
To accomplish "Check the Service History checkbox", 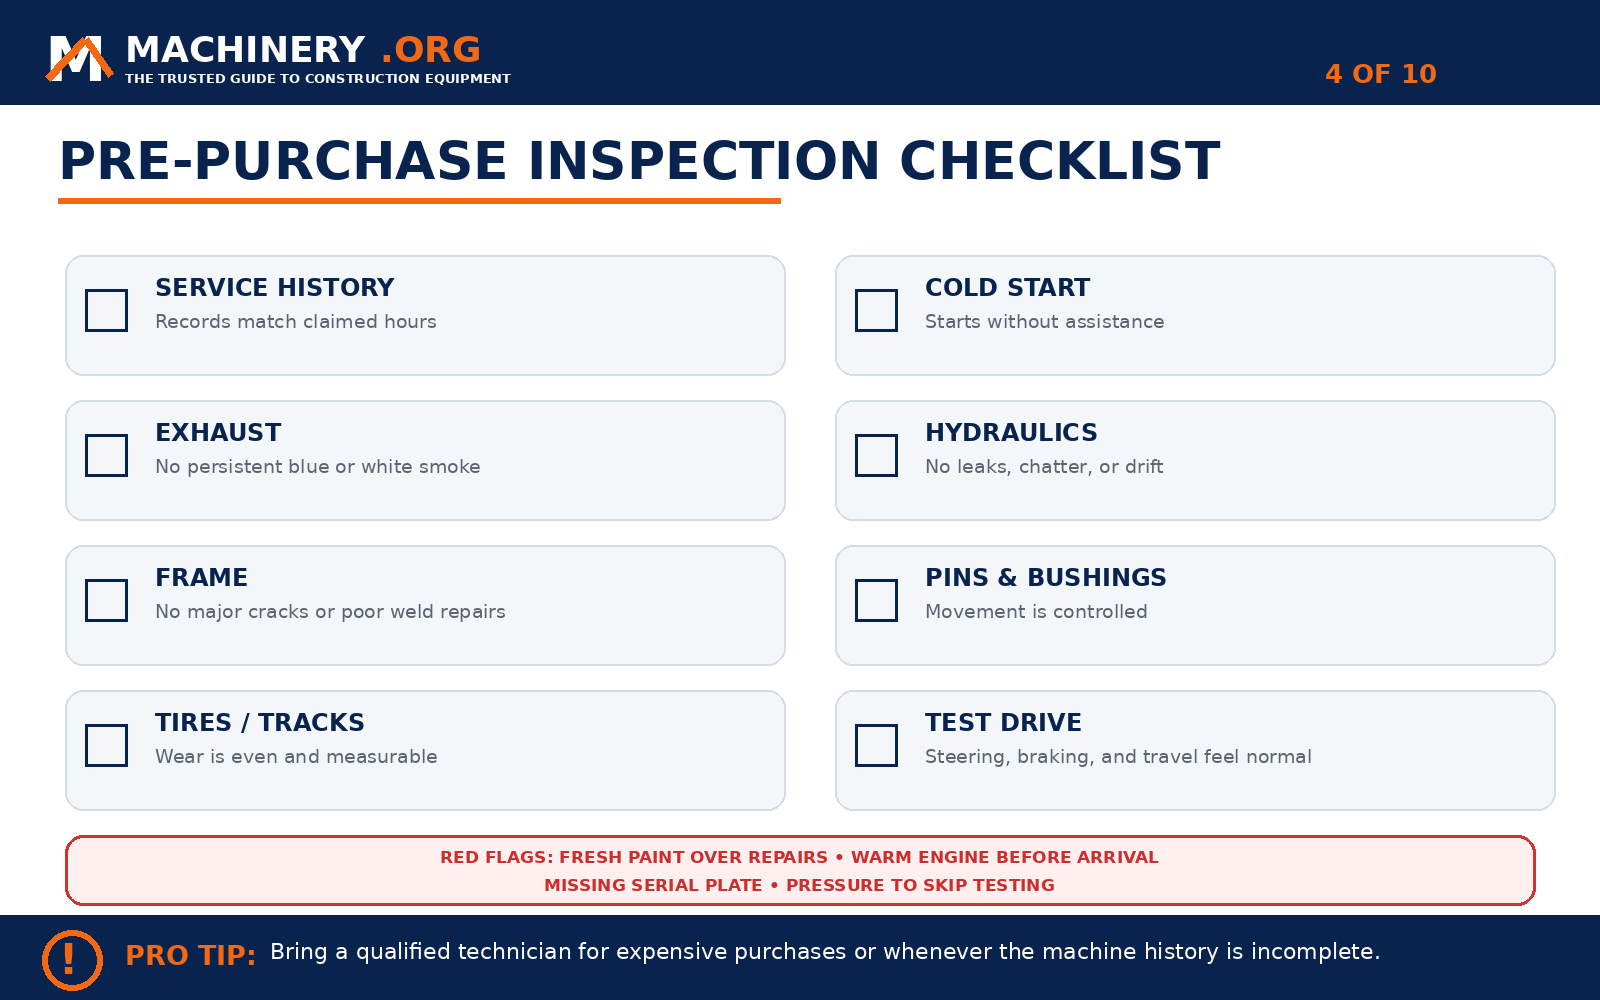I will click(x=106, y=310).
